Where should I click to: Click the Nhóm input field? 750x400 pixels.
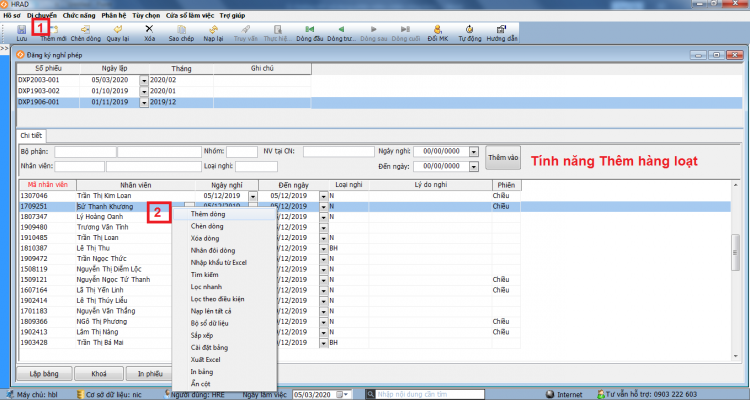coord(242,152)
